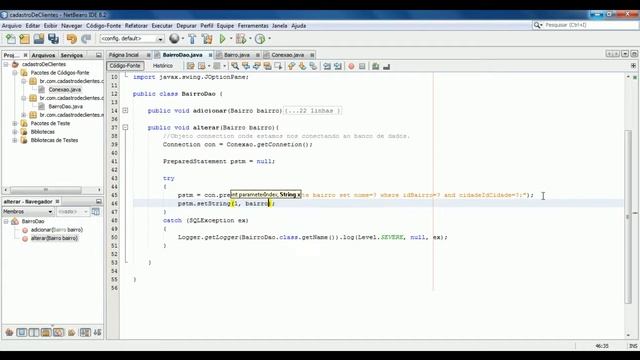Stop macro recording with the gray square
Screen dimensions: 640x360
(x=362, y=66)
